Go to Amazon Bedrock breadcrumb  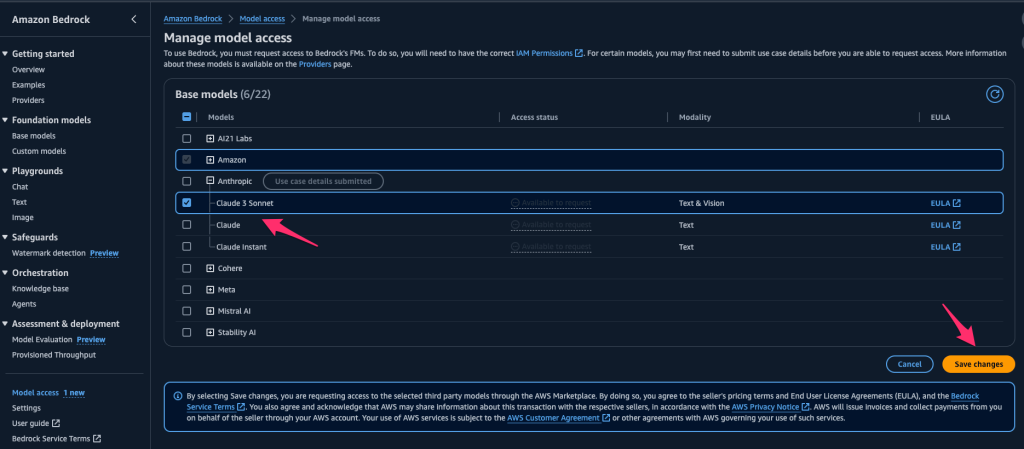pos(193,19)
